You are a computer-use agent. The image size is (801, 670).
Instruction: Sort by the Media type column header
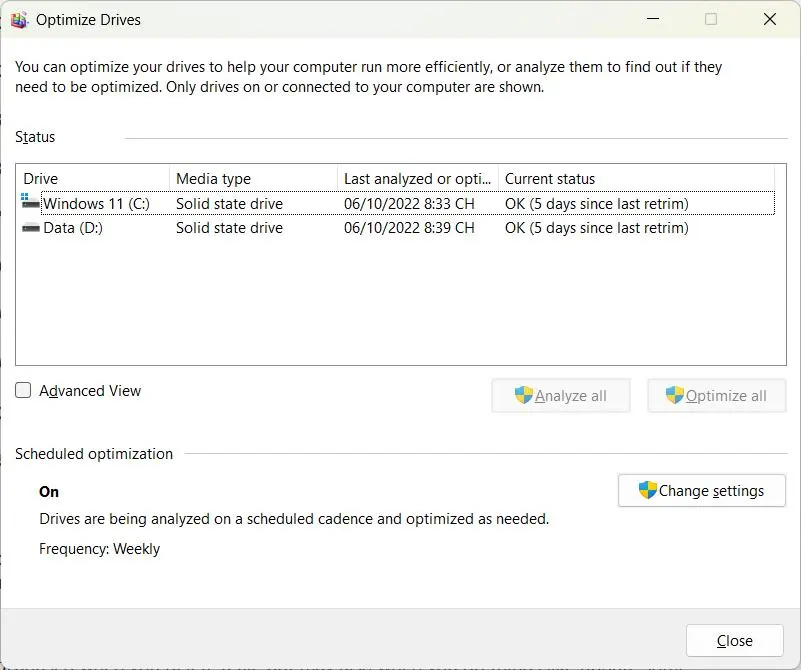click(253, 179)
